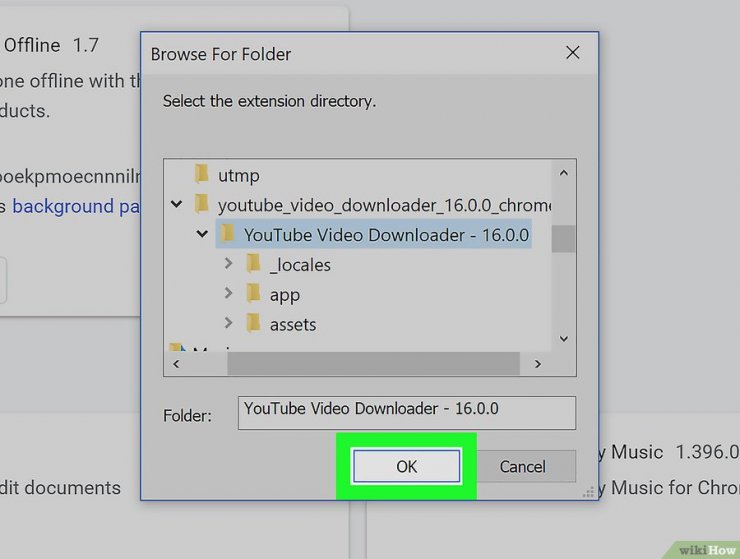Viewport: 740px width, 559px height.
Task: Click scroll left arrow in folder tree
Action: [176, 364]
